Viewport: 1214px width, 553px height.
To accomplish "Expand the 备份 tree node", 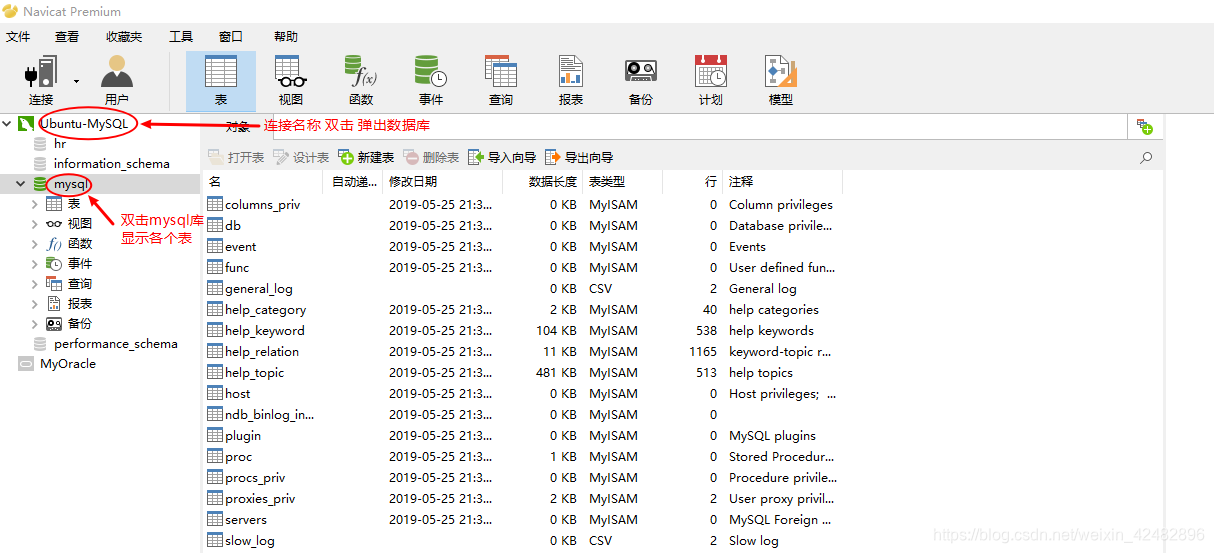I will coord(35,324).
